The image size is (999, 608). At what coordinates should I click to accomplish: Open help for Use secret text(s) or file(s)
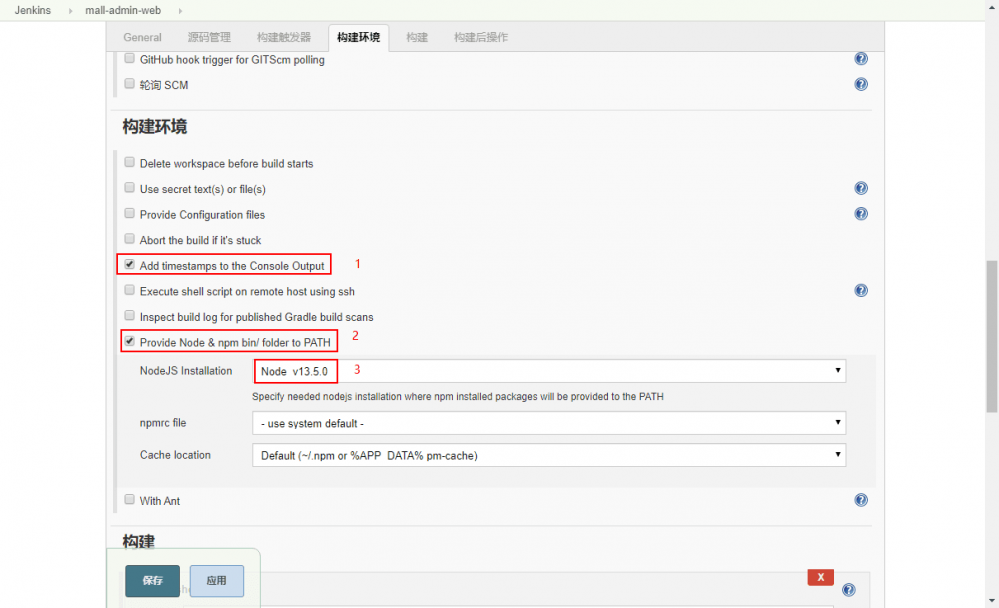(x=861, y=188)
